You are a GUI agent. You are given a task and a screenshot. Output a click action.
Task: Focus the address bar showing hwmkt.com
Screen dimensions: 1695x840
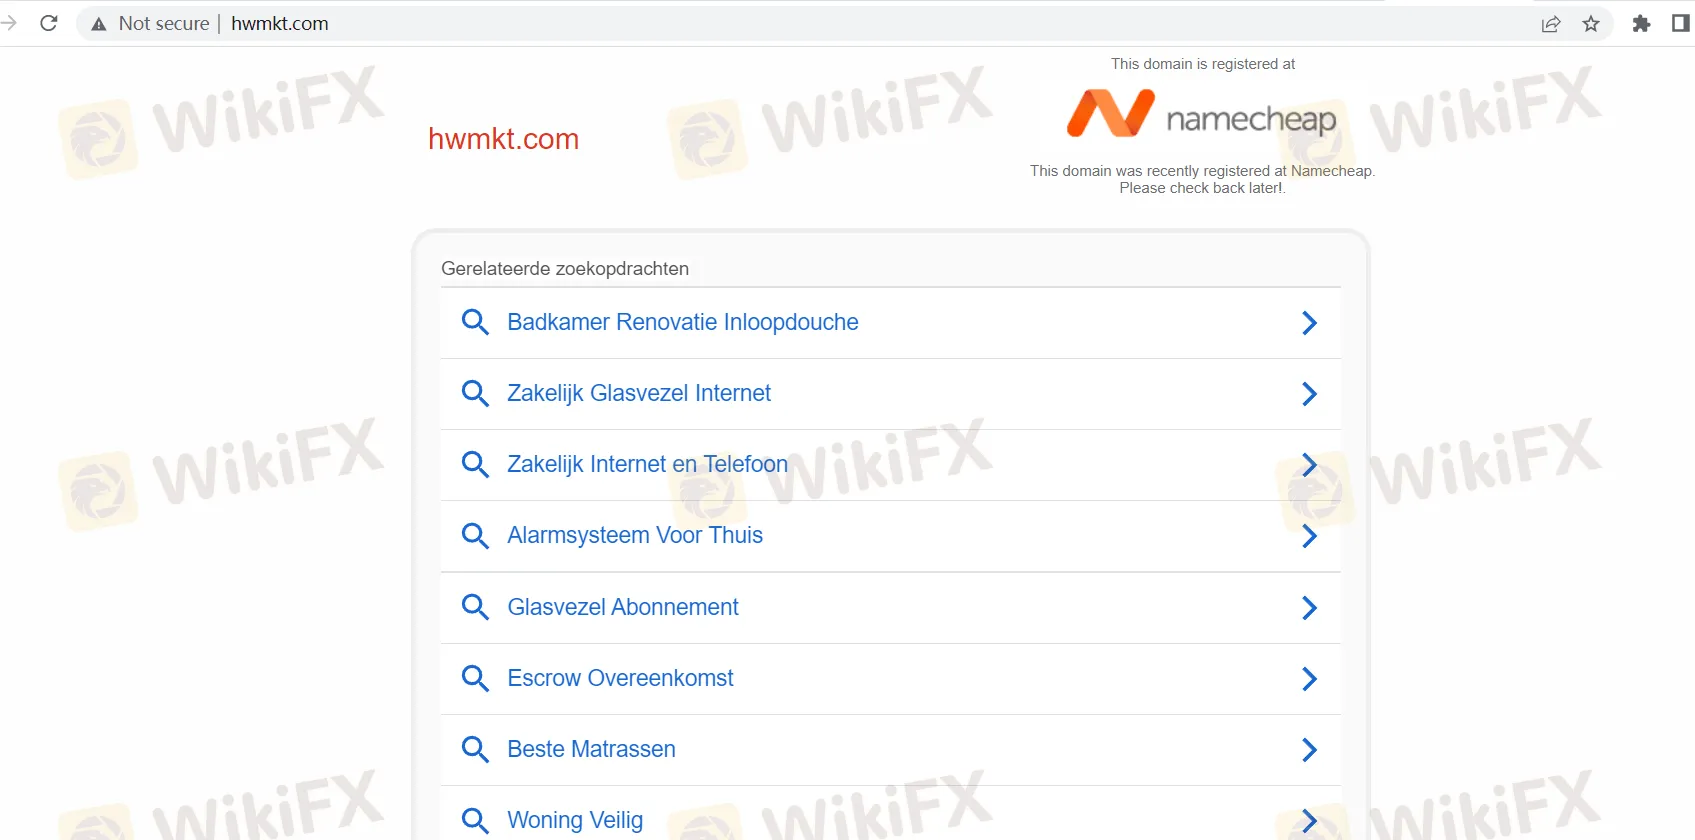coord(800,23)
